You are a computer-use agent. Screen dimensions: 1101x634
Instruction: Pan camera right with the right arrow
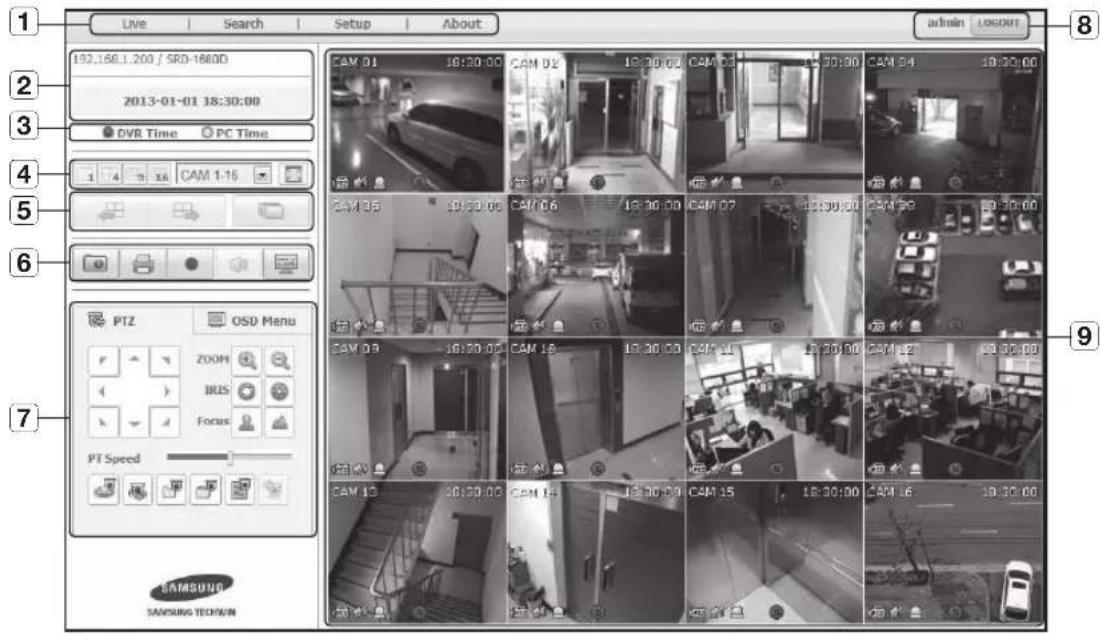[x=166, y=392]
